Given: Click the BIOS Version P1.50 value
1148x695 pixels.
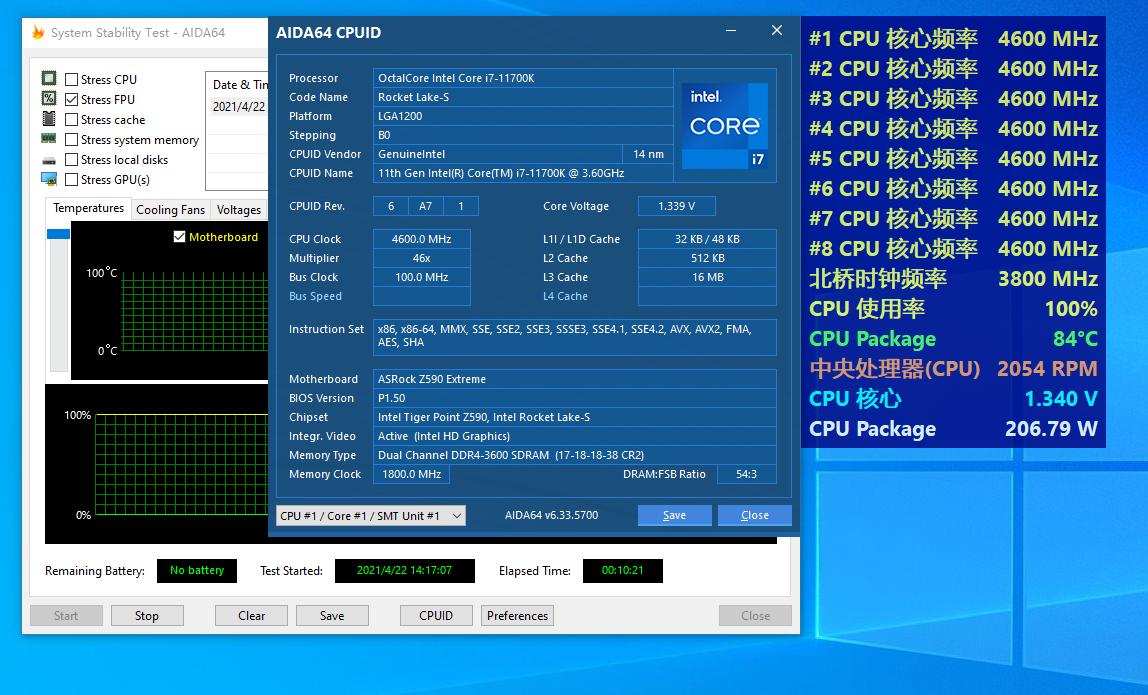Looking at the screenshot, I should click(x=575, y=398).
